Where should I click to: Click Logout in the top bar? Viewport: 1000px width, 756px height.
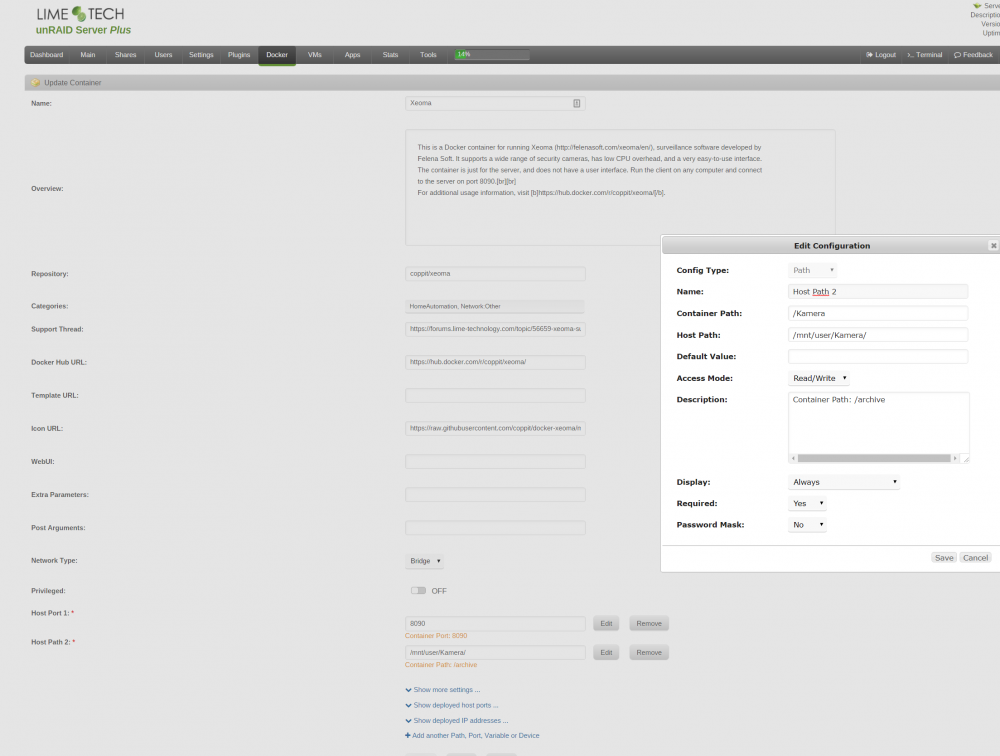[881, 55]
